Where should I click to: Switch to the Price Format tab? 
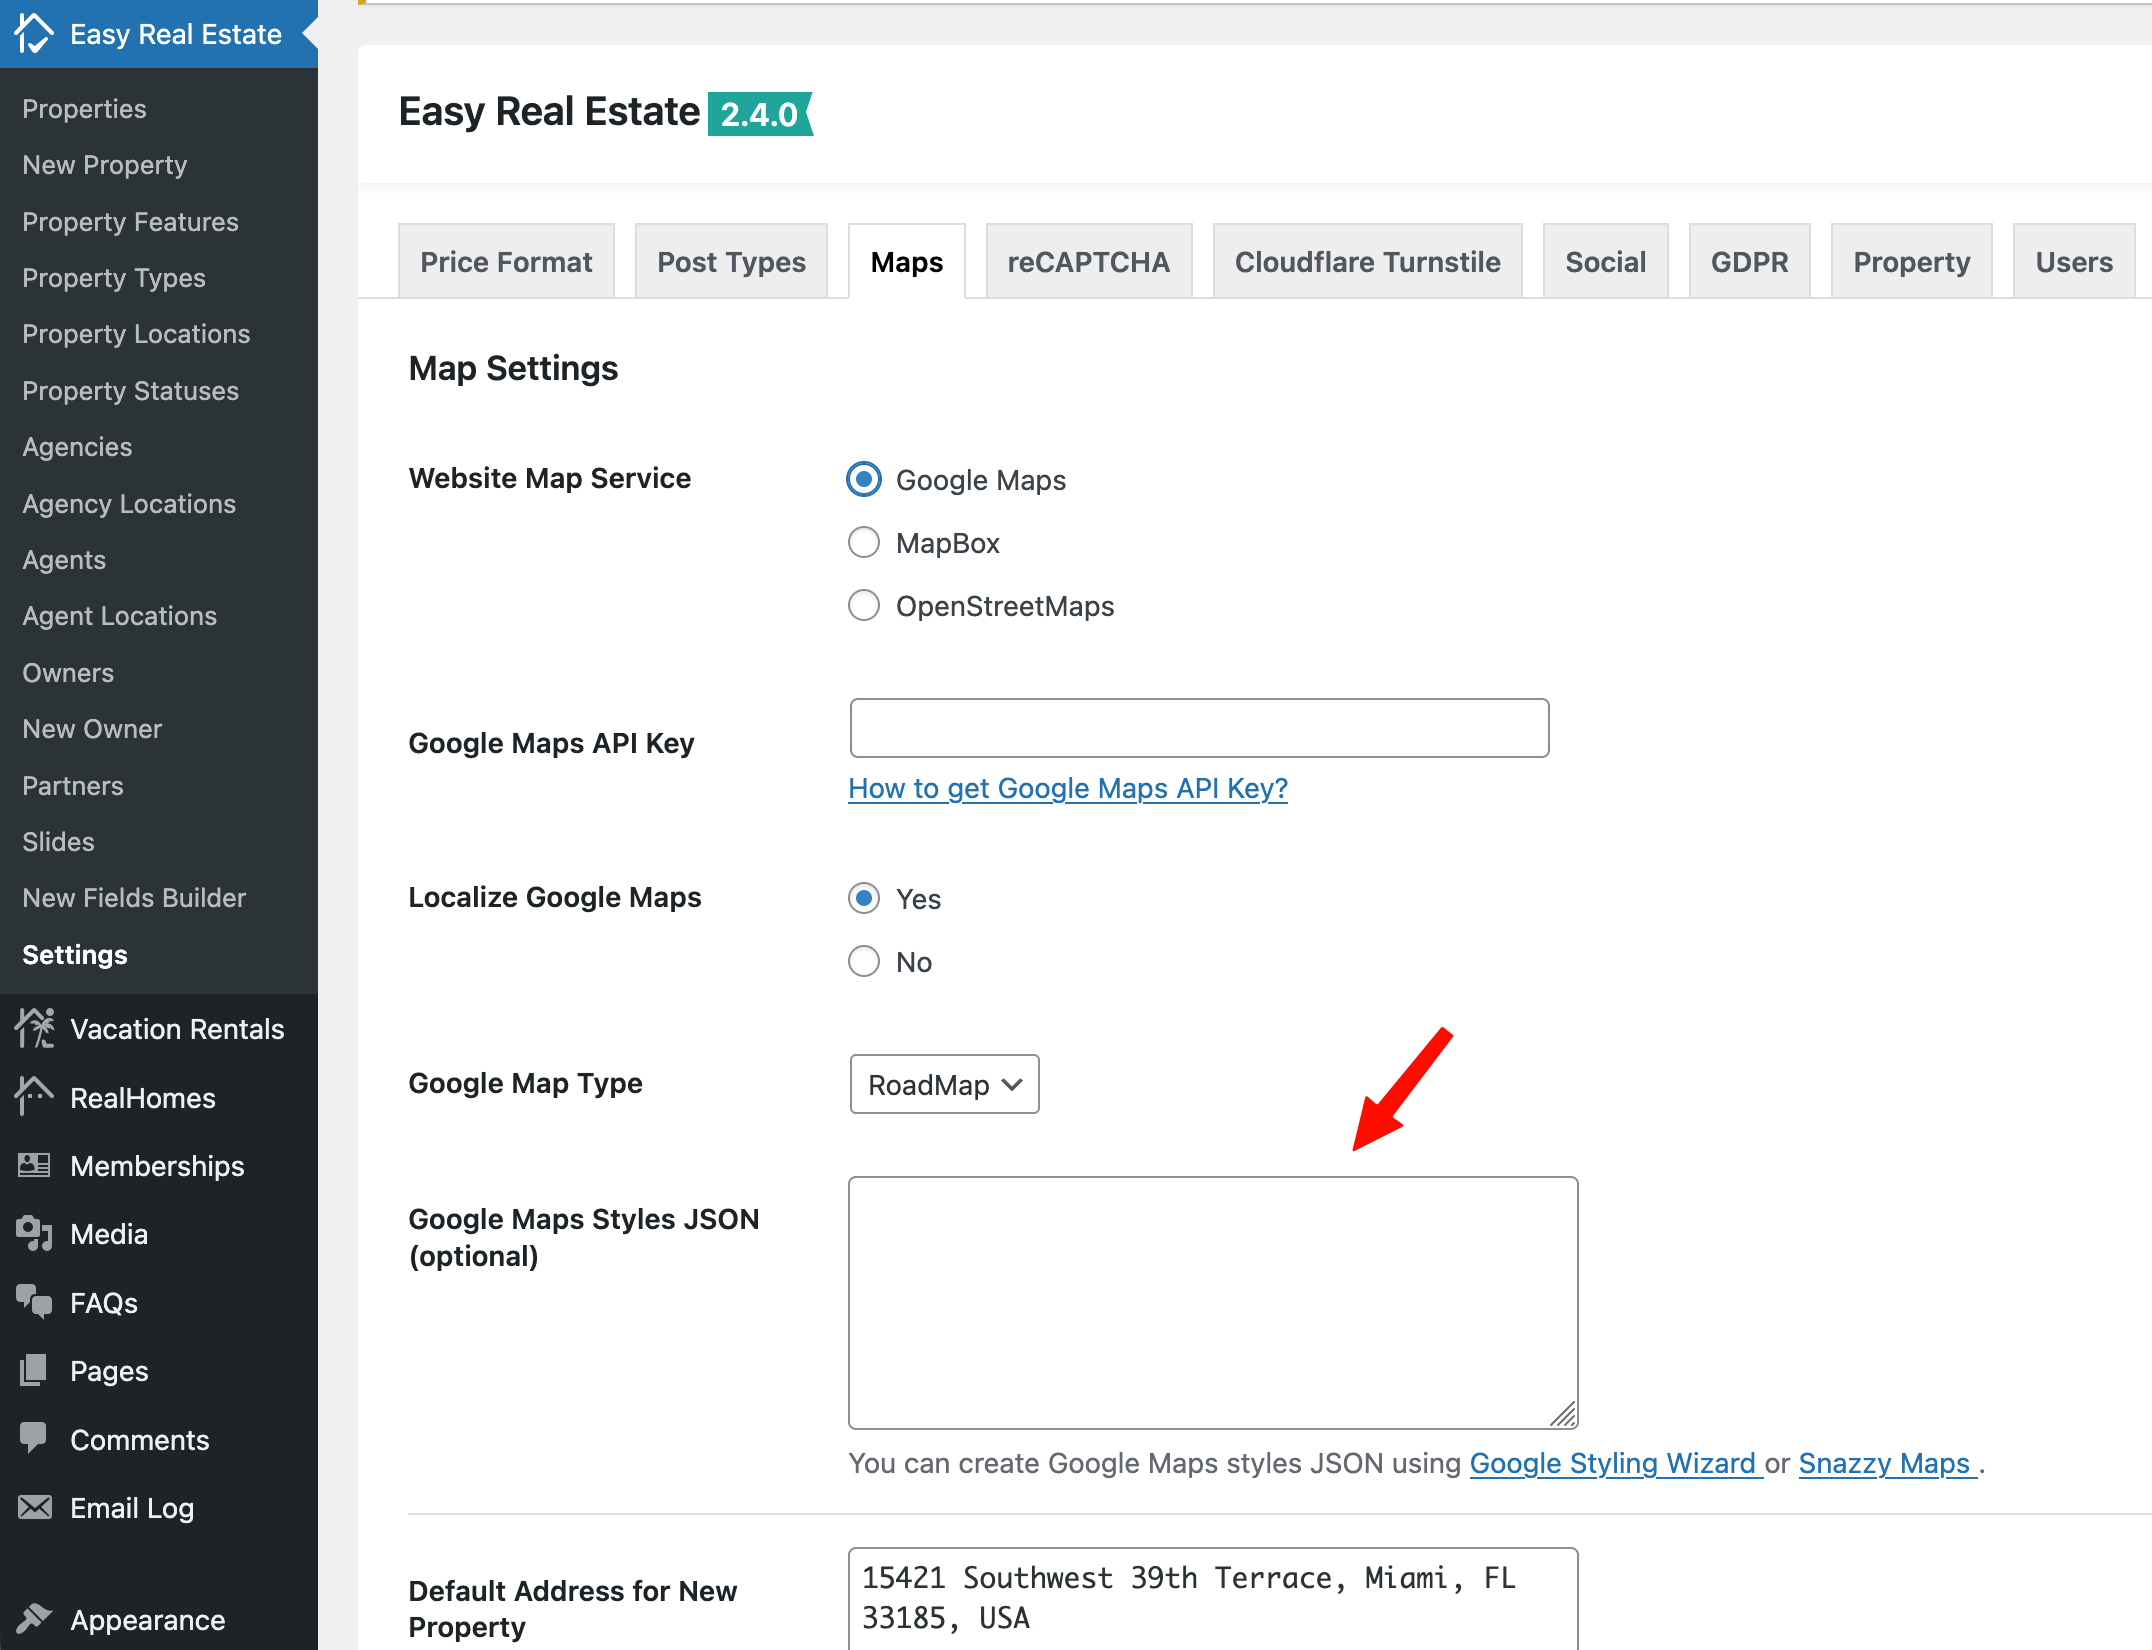[506, 261]
